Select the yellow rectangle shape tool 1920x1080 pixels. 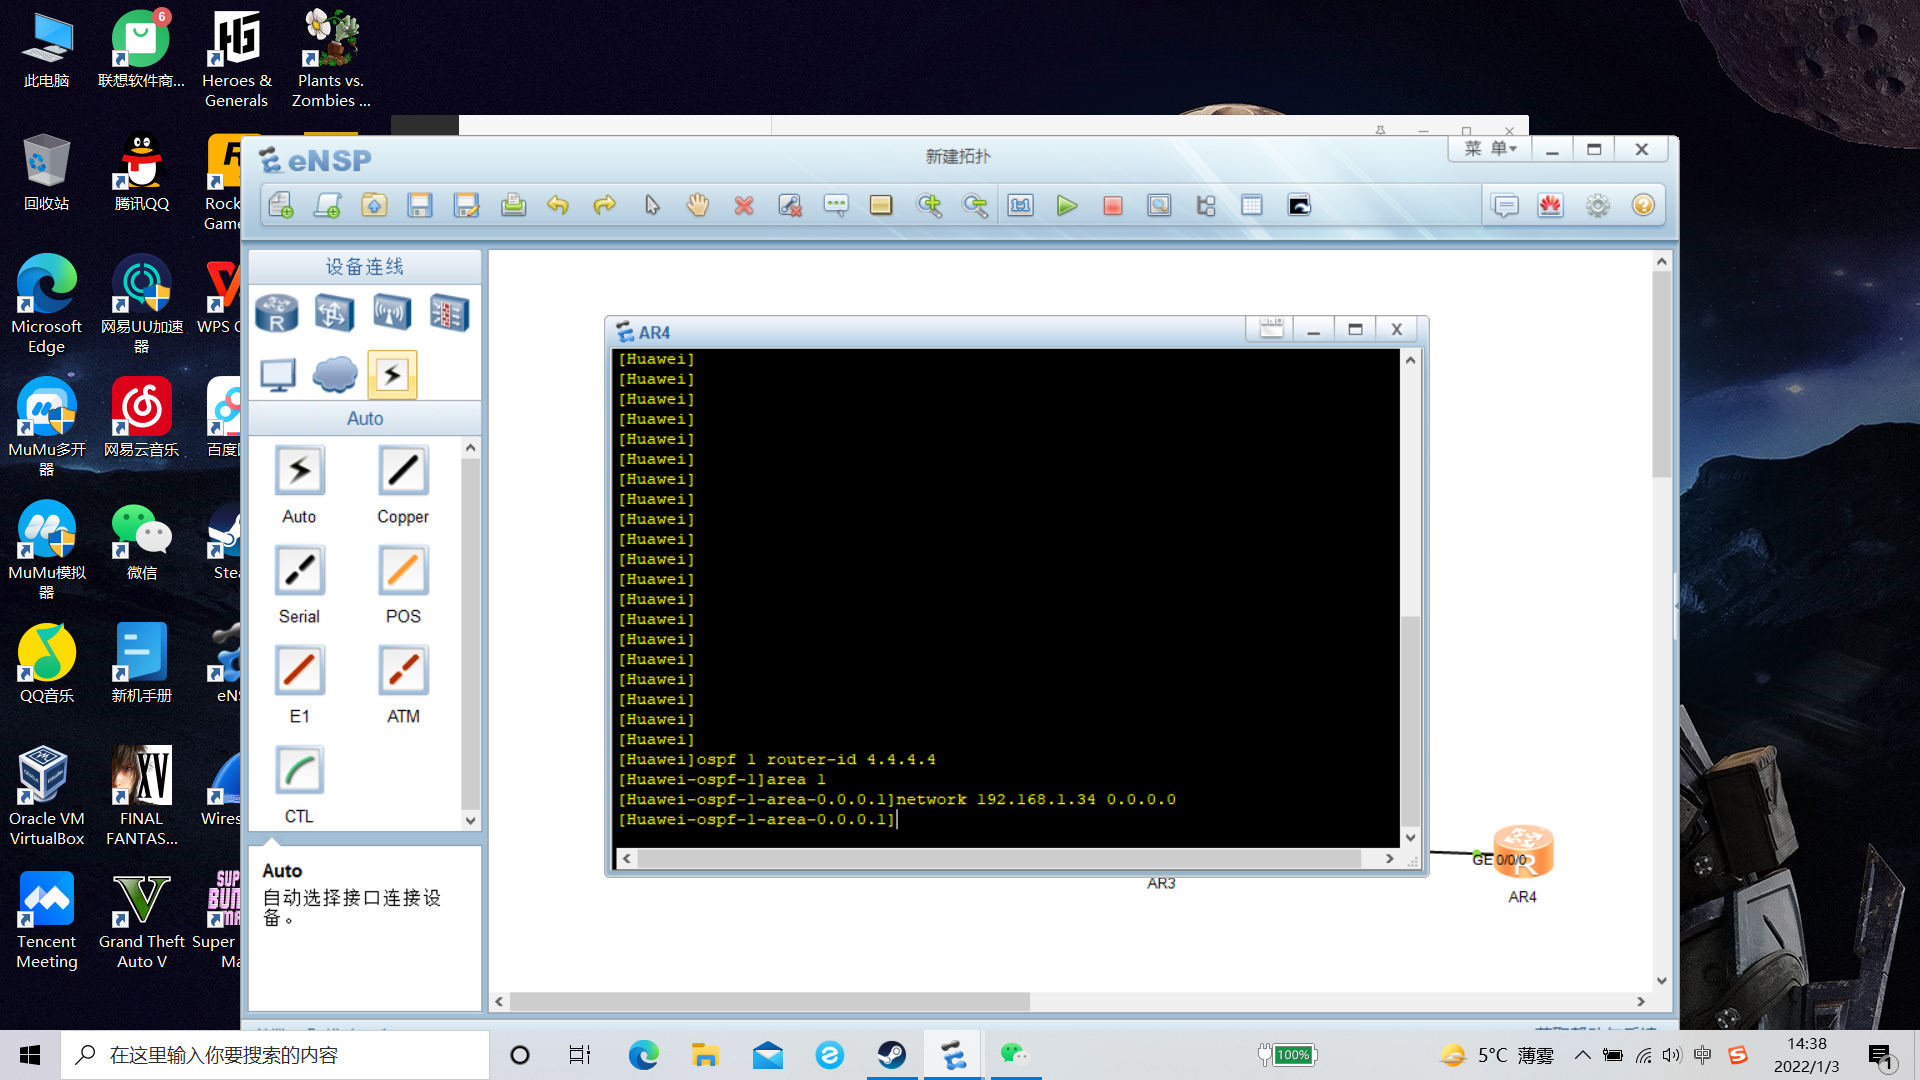click(881, 205)
